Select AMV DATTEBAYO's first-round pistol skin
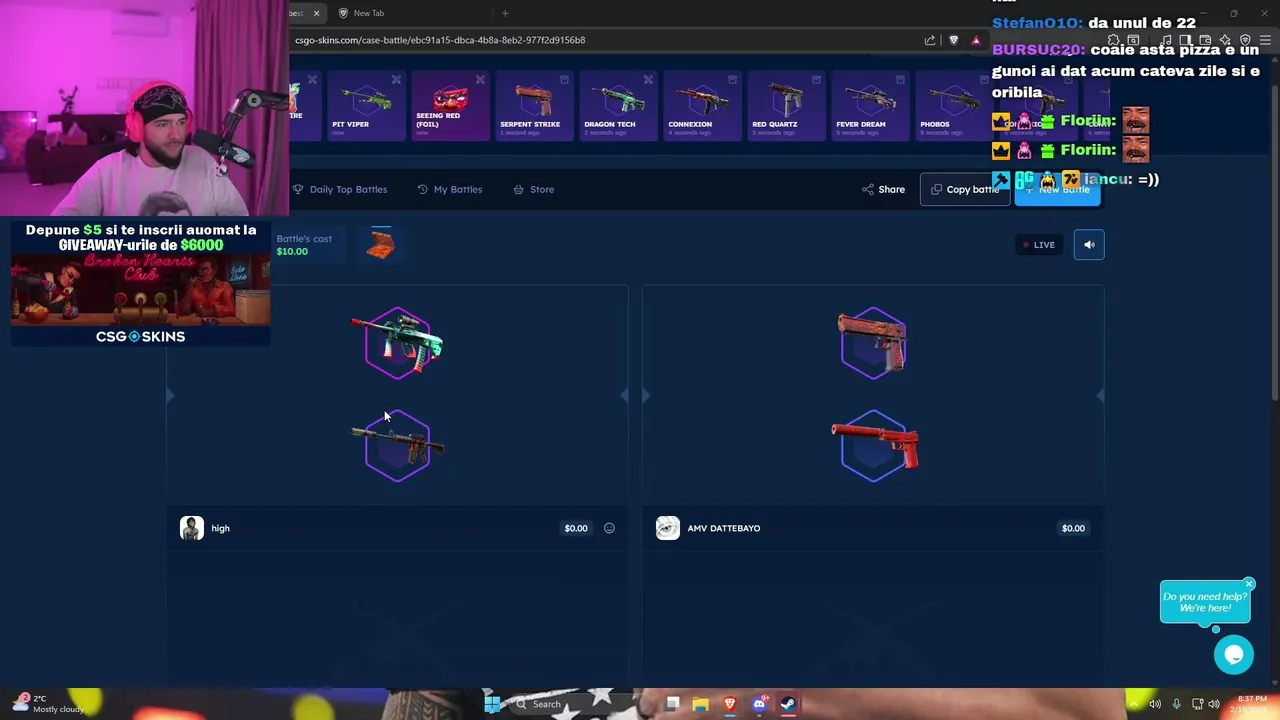Viewport: 1280px width, 720px height. click(x=873, y=343)
